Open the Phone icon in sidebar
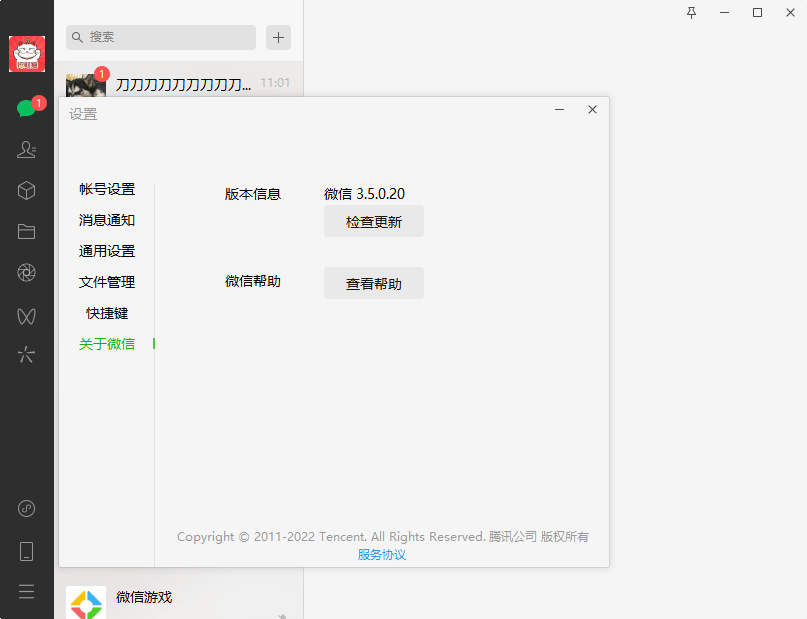The image size is (807, 619). click(26, 551)
